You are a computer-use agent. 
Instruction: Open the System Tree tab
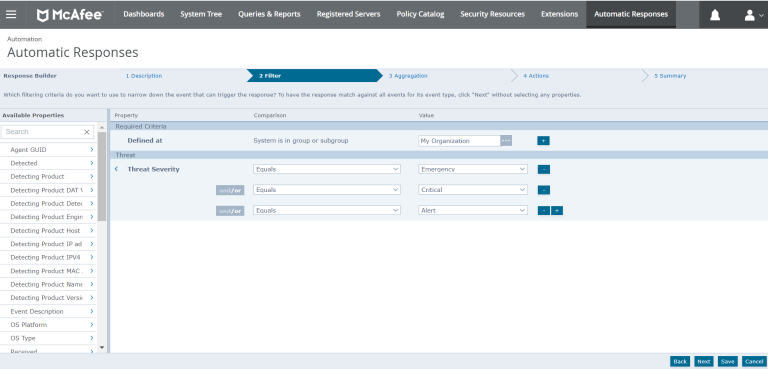pos(201,14)
